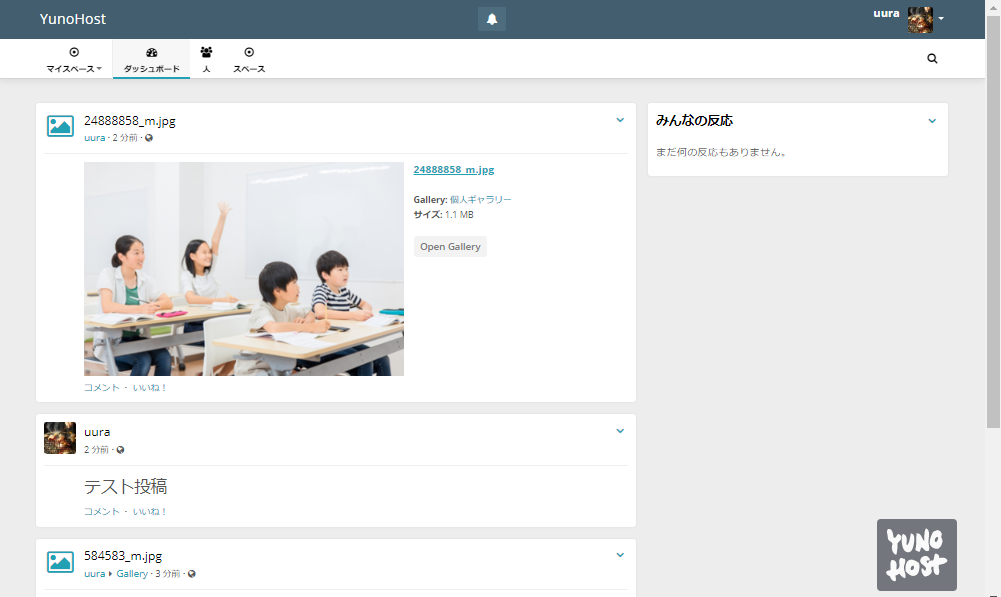Click the YunoHost title in header
This screenshot has width=1001, height=597.
[x=73, y=19]
